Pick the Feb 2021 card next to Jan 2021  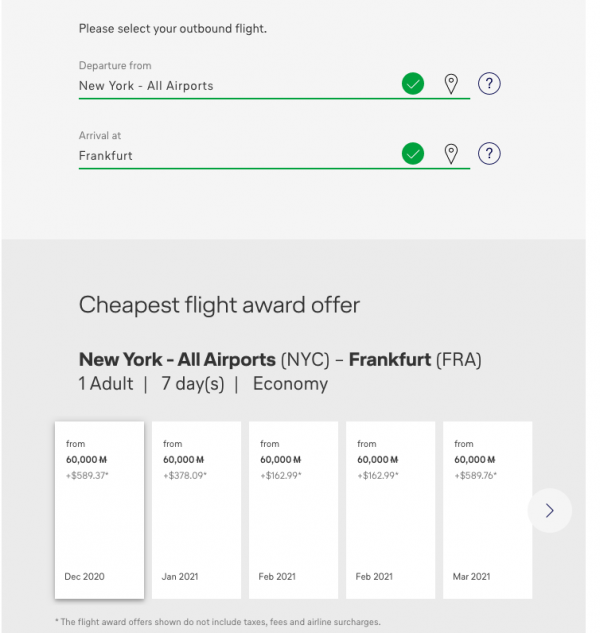click(293, 510)
